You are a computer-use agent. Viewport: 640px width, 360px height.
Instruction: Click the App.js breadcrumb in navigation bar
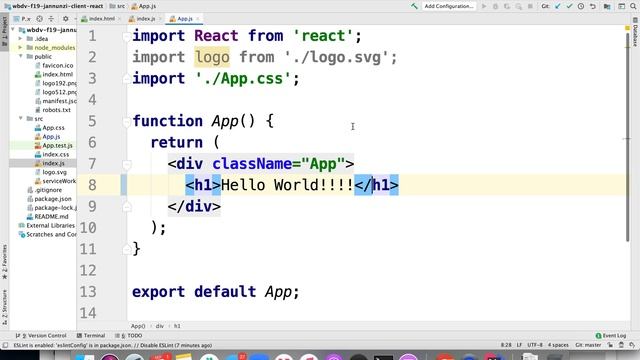pyautogui.click(x=144, y=6)
